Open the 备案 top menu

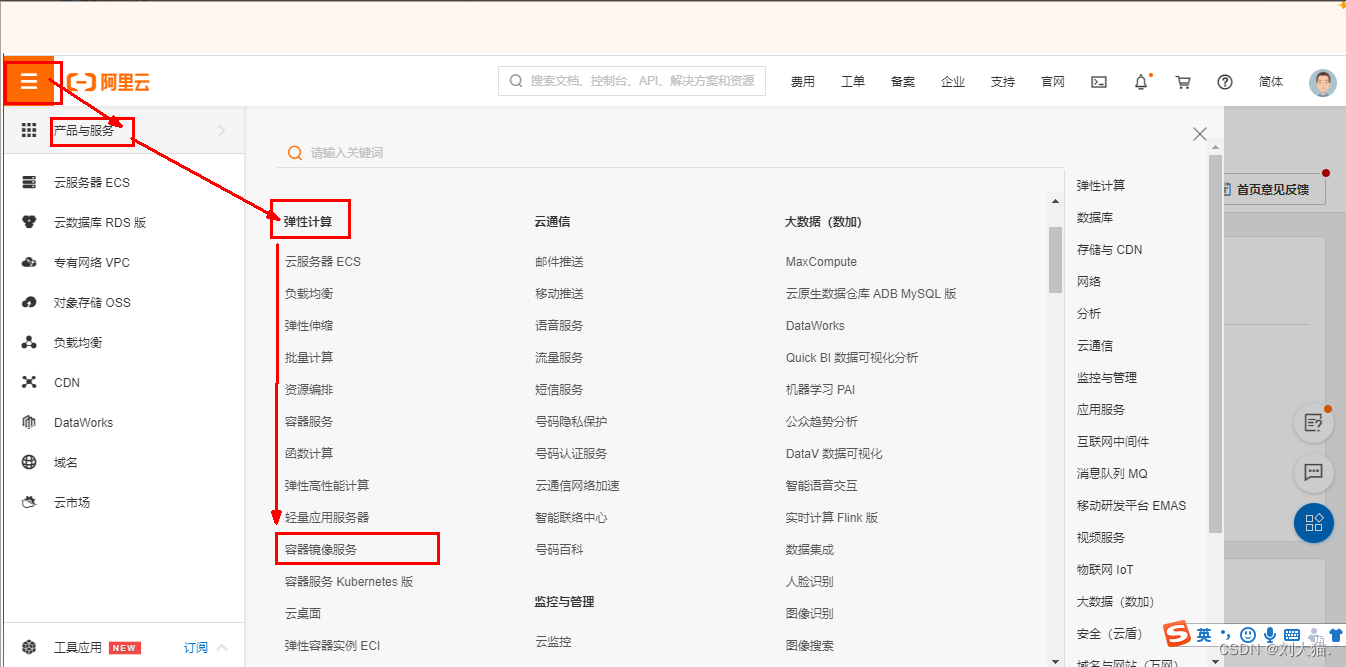pos(903,82)
